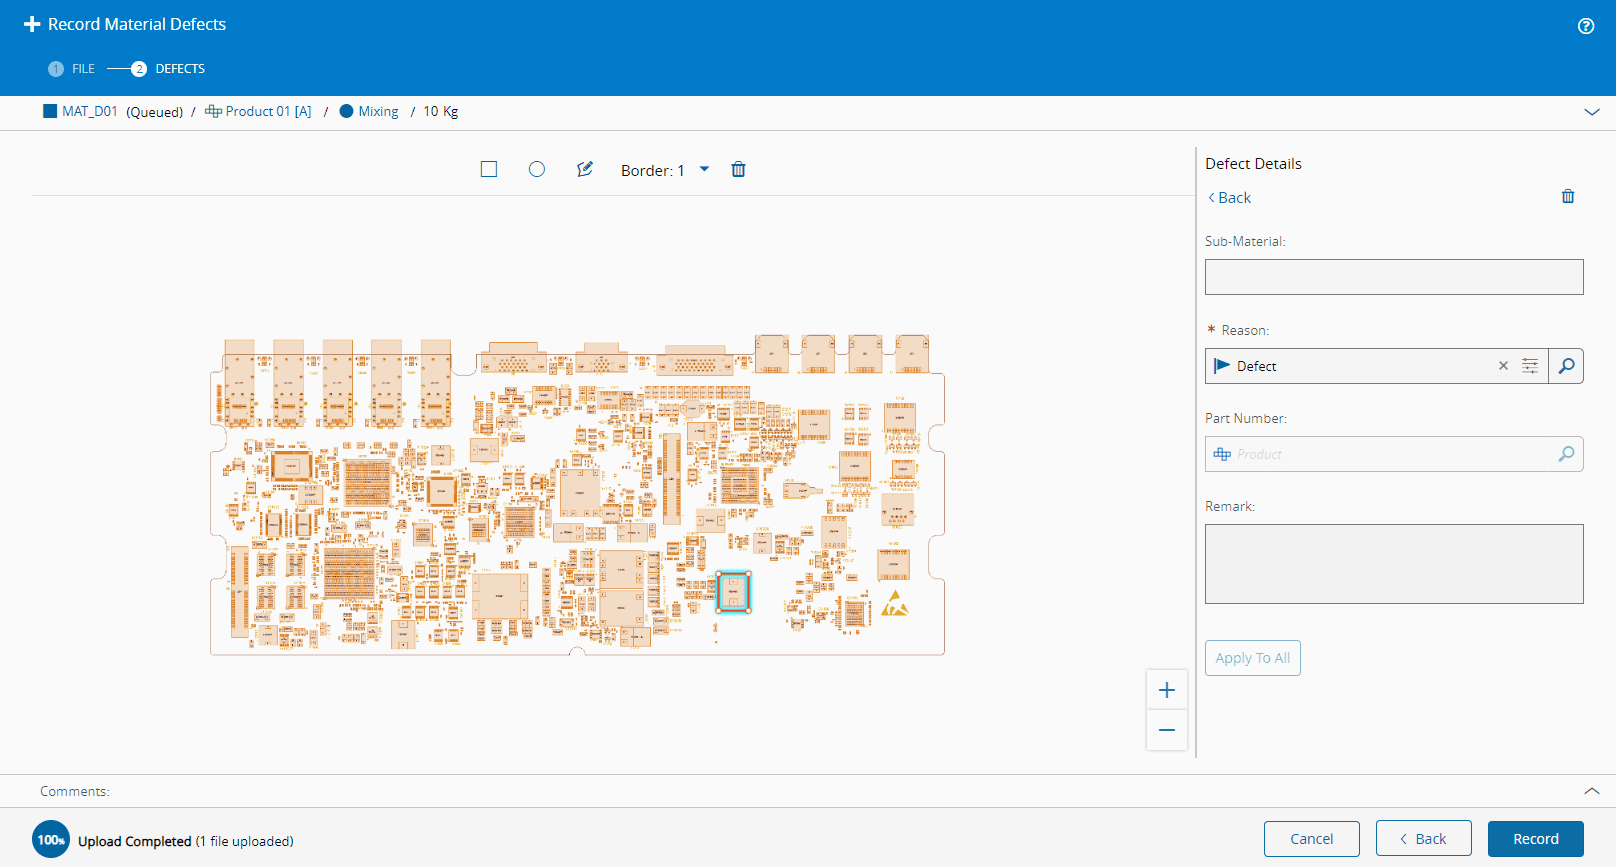Activate the freehand edit drawing tool
The height and width of the screenshot is (867, 1616).
pos(585,169)
